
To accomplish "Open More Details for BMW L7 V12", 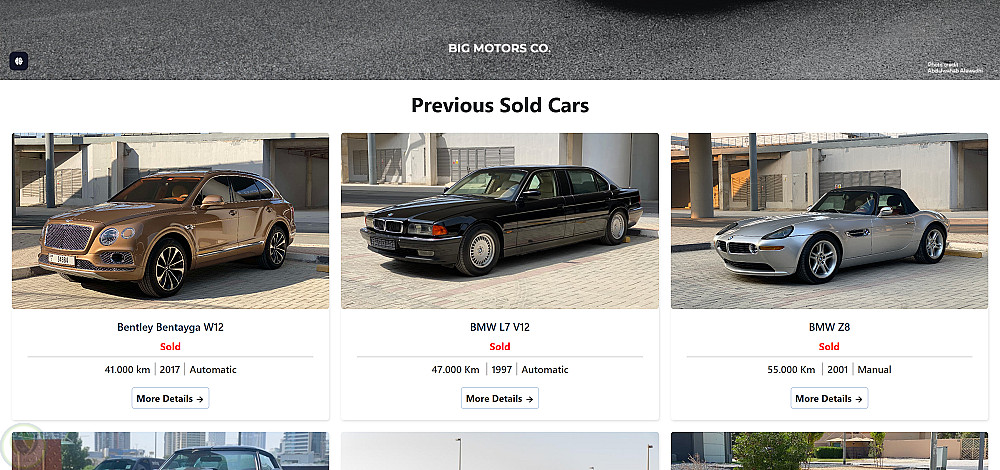I will [499, 399].
